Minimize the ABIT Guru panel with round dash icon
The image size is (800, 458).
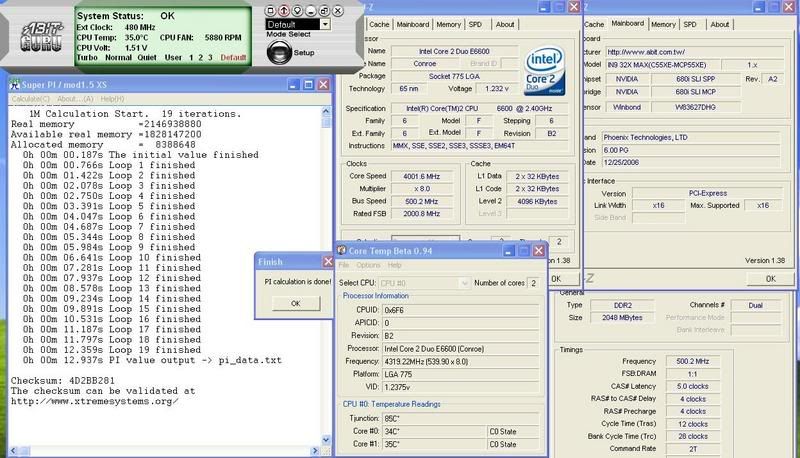tap(311, 10)
